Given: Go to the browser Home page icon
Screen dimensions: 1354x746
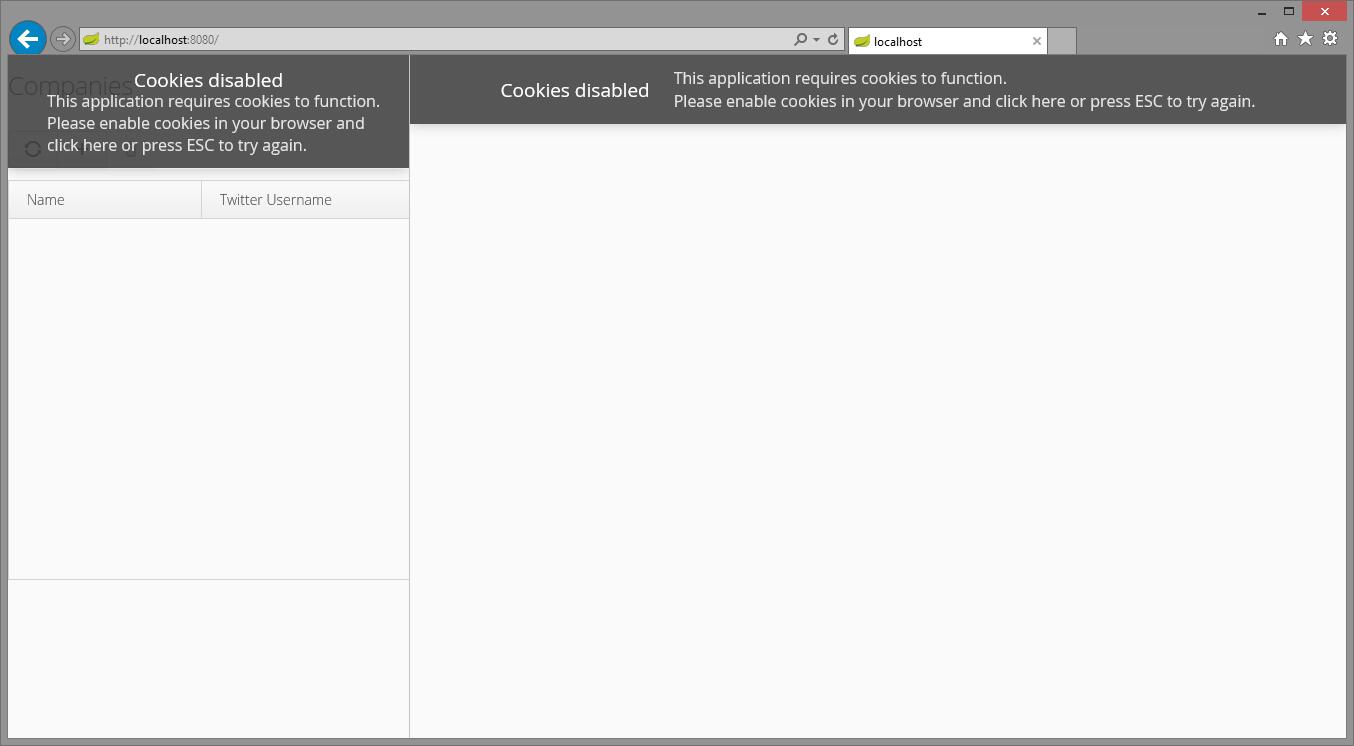Looking at the screenshot, I should 1281,39.
